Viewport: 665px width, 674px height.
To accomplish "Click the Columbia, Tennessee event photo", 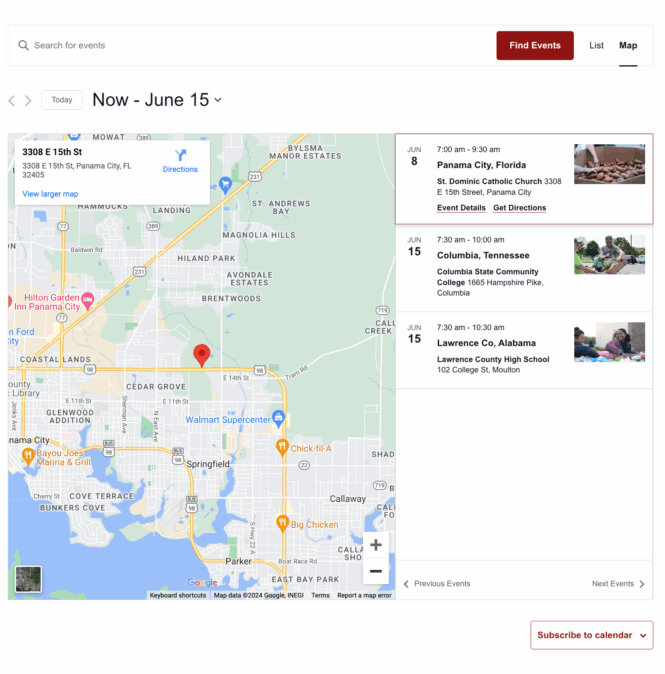I will [610, 254].
